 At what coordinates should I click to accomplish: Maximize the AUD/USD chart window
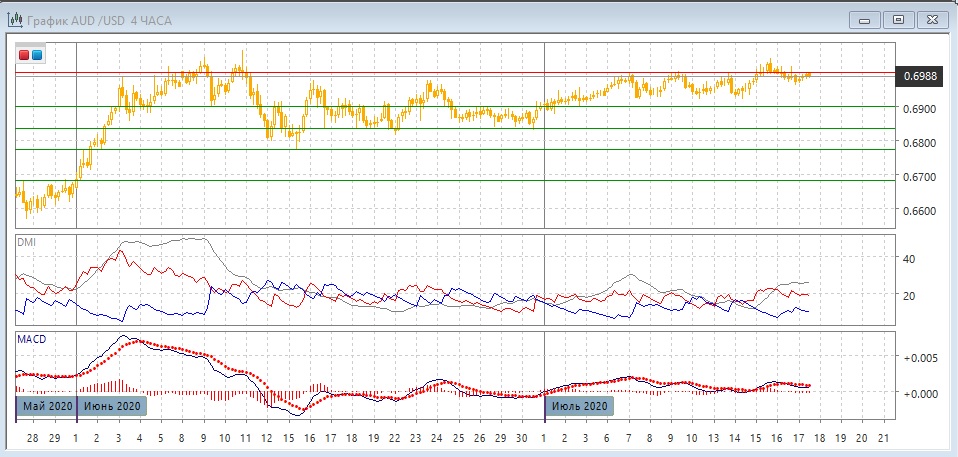click(x=898, y=19)
